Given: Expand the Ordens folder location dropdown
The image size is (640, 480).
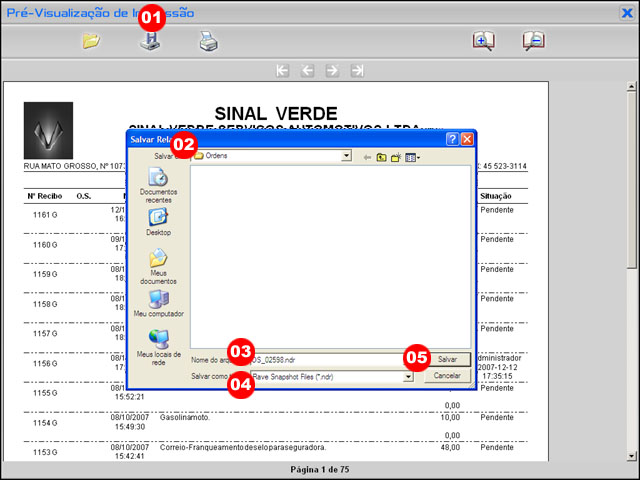Looking at the screenshot, I should (345, 156).
